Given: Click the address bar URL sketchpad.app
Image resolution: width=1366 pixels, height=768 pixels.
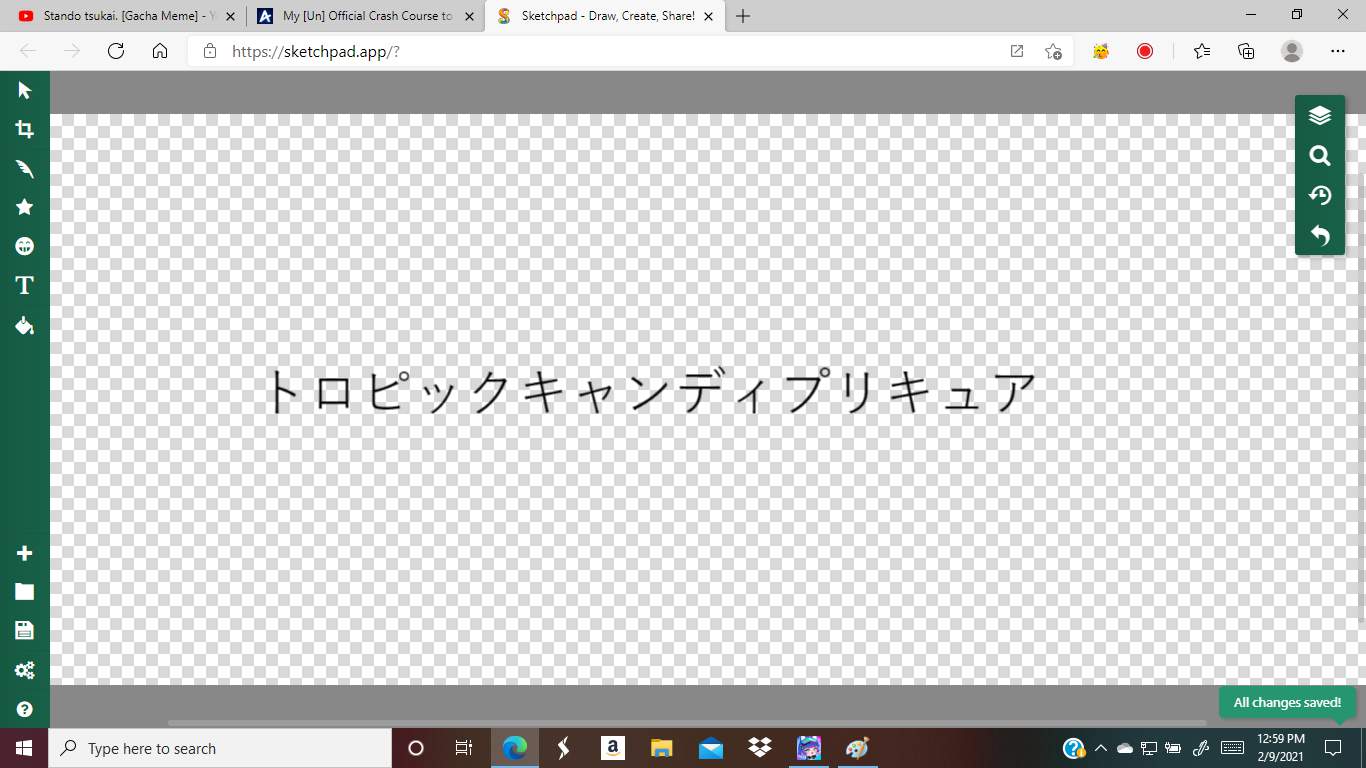Looking at the screenshot, I should [x=316, y=51].
